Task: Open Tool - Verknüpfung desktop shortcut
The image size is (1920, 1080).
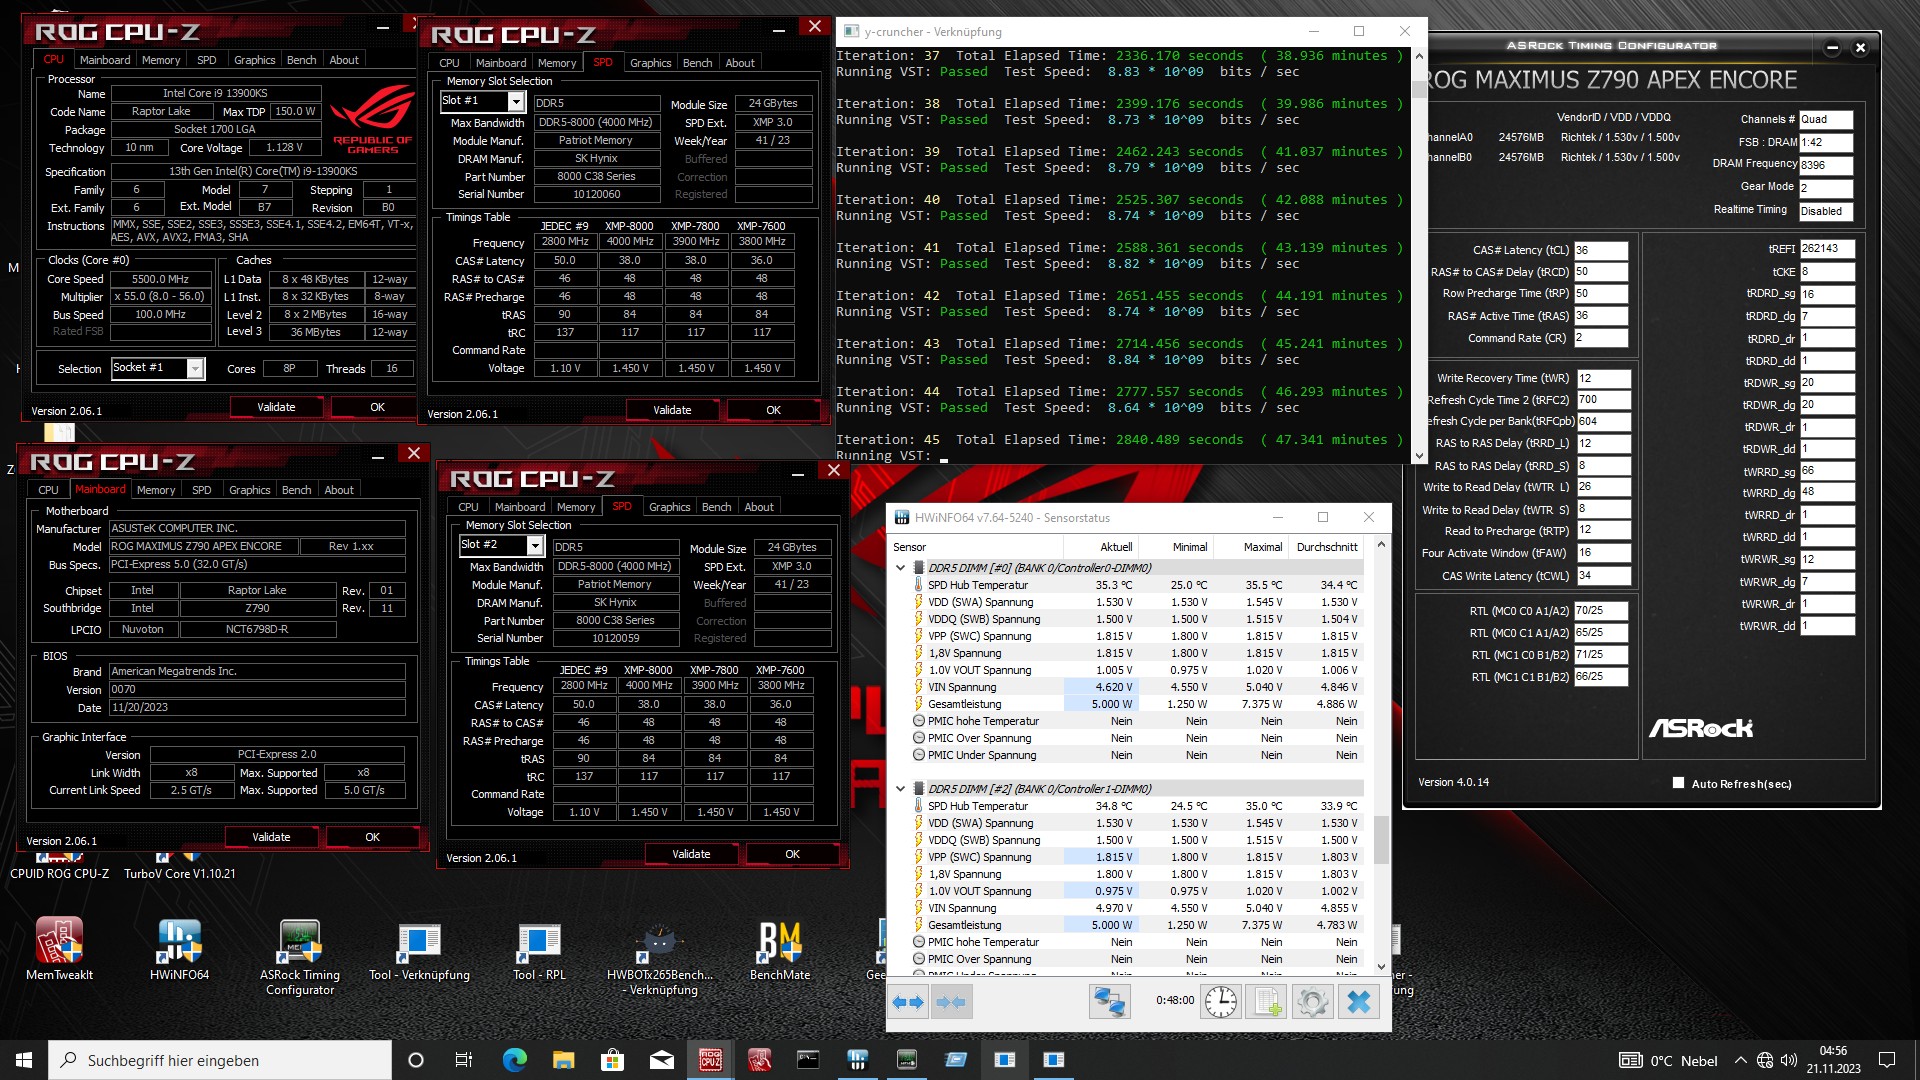Action: point(419,949)
